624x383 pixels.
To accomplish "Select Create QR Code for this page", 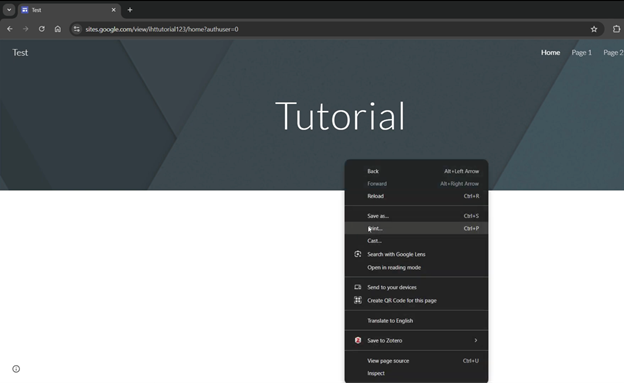I will (416, 300).
